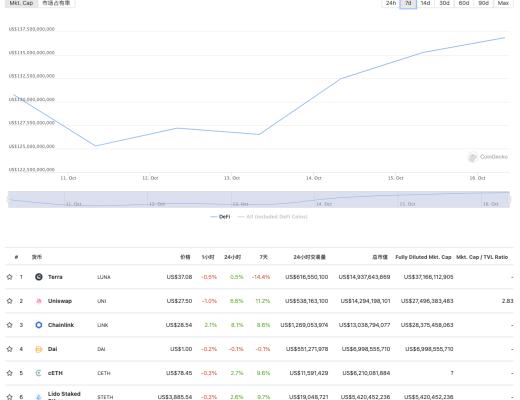Open the cETH coin page
The width and height of the screenshot is (520, 400).
(x=55, y=373)
